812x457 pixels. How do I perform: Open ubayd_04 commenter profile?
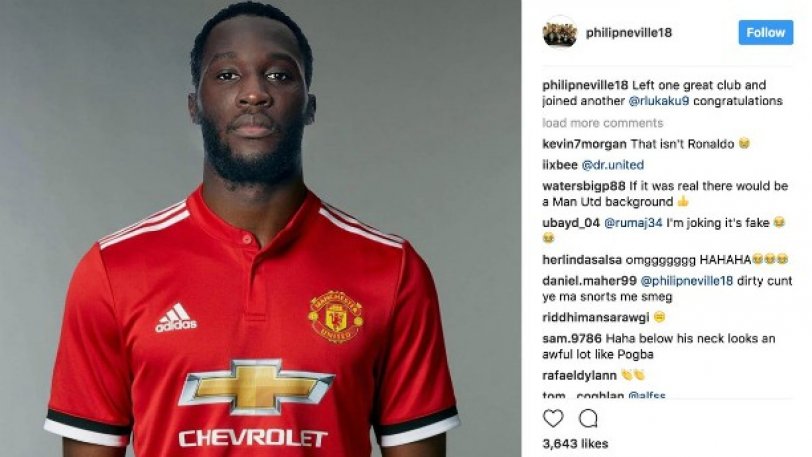point(571,223)
